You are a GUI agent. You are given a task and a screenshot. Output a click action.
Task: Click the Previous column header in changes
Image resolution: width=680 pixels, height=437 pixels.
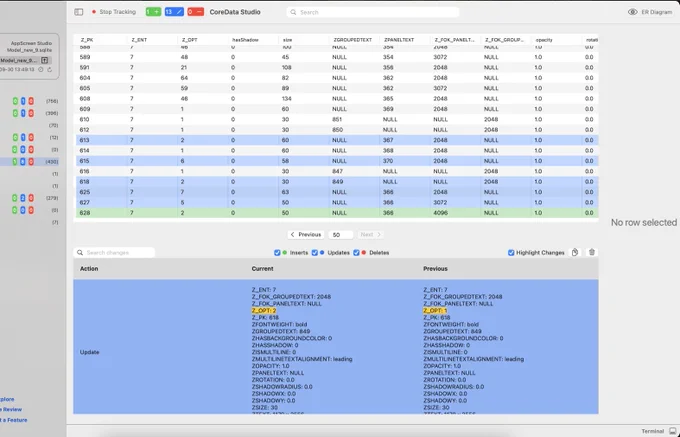[435, 269]
